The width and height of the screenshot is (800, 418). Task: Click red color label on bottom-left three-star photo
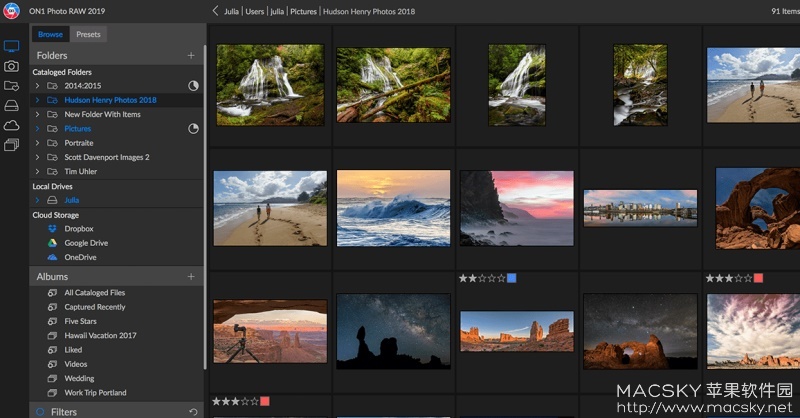265,401
